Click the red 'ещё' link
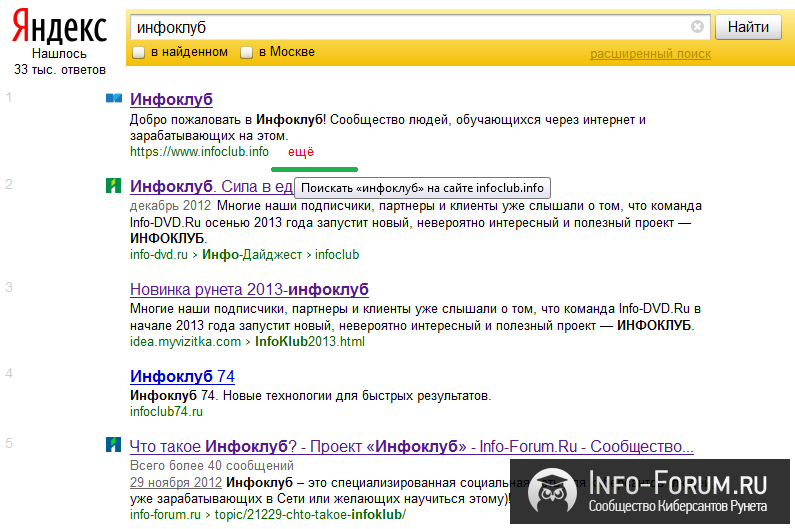This screenshot has width=795, height=529. tap(301, 152)
